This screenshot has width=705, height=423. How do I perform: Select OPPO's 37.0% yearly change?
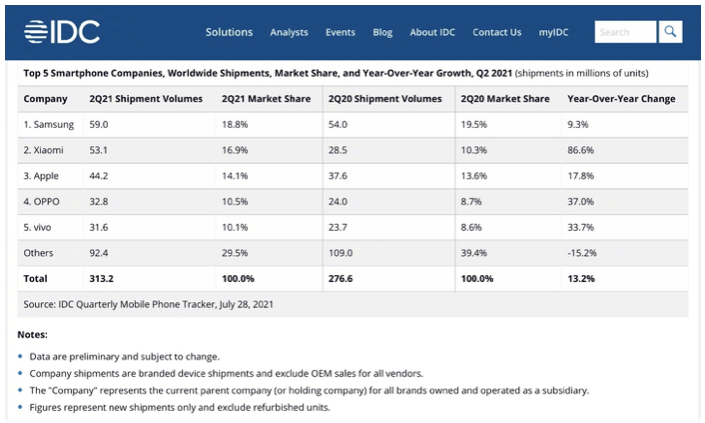tap(580, 201)
